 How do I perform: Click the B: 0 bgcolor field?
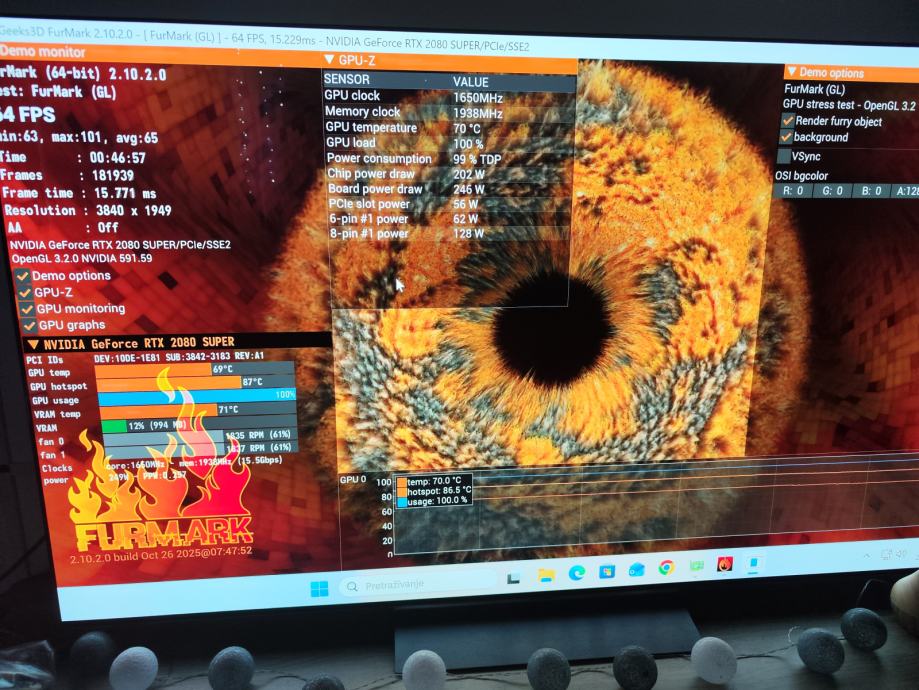point(871,191)
